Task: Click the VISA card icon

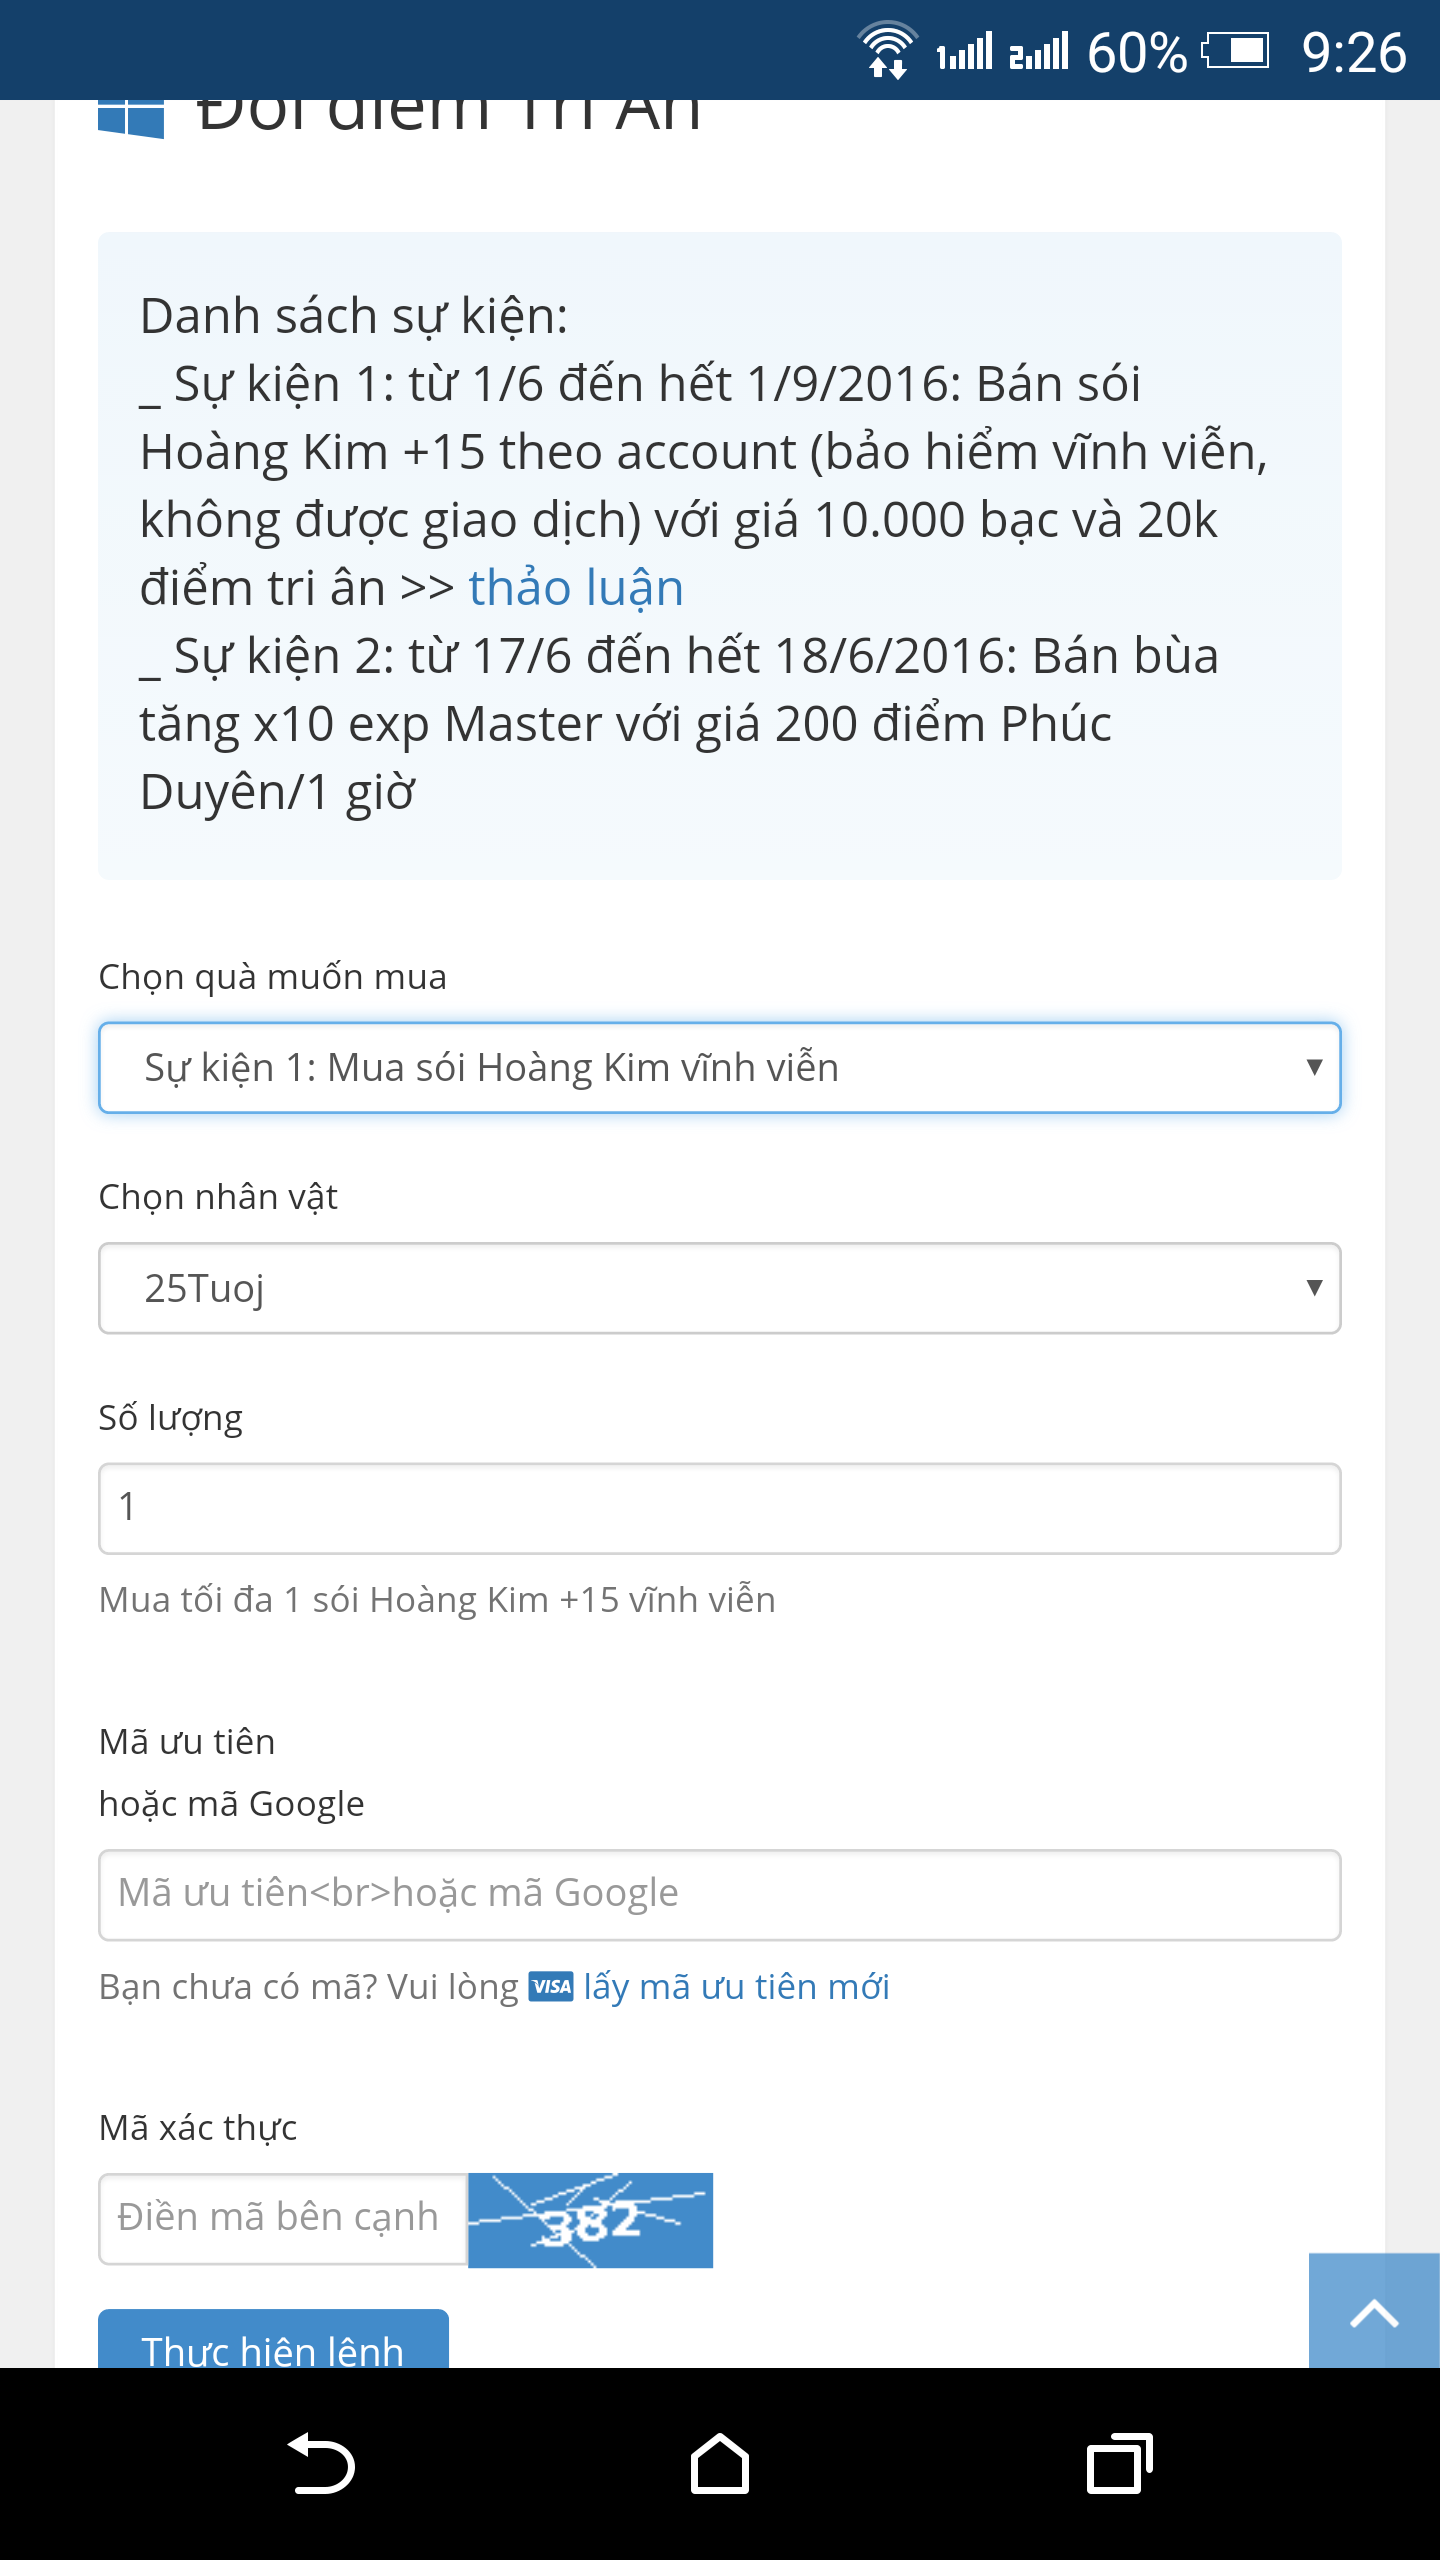Action: click(551, 1986)
